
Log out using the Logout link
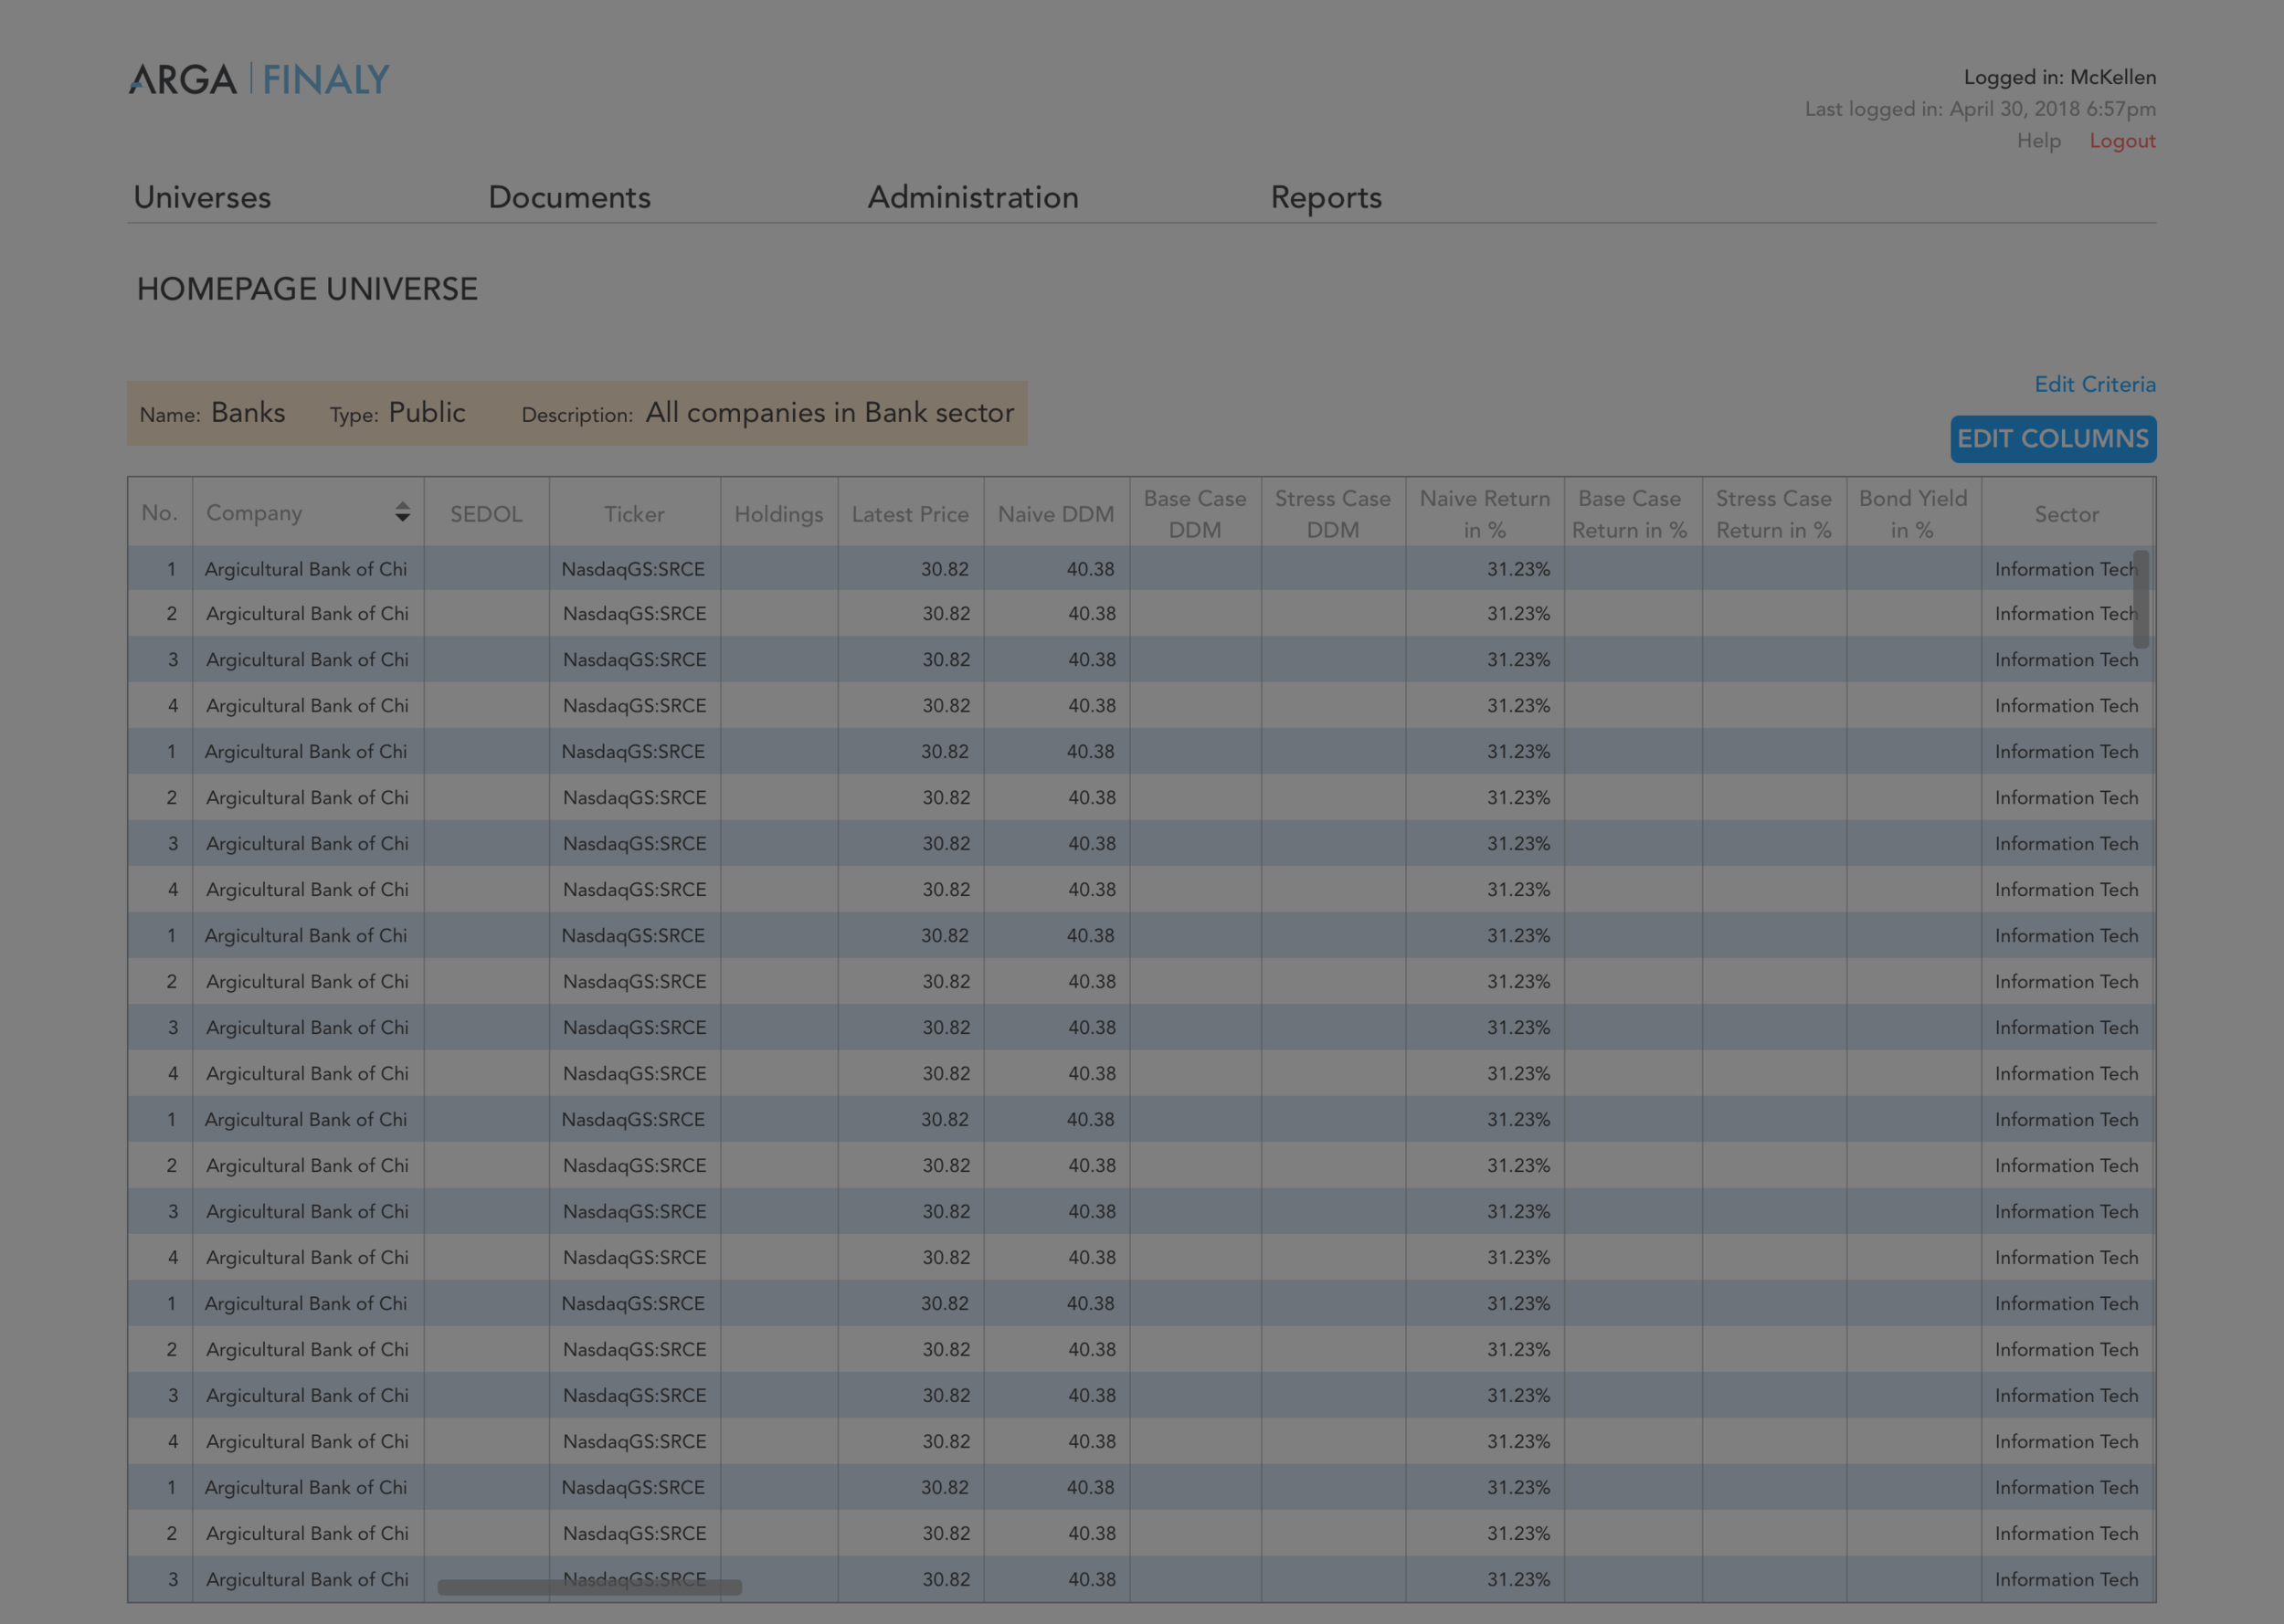point(2122,141)
